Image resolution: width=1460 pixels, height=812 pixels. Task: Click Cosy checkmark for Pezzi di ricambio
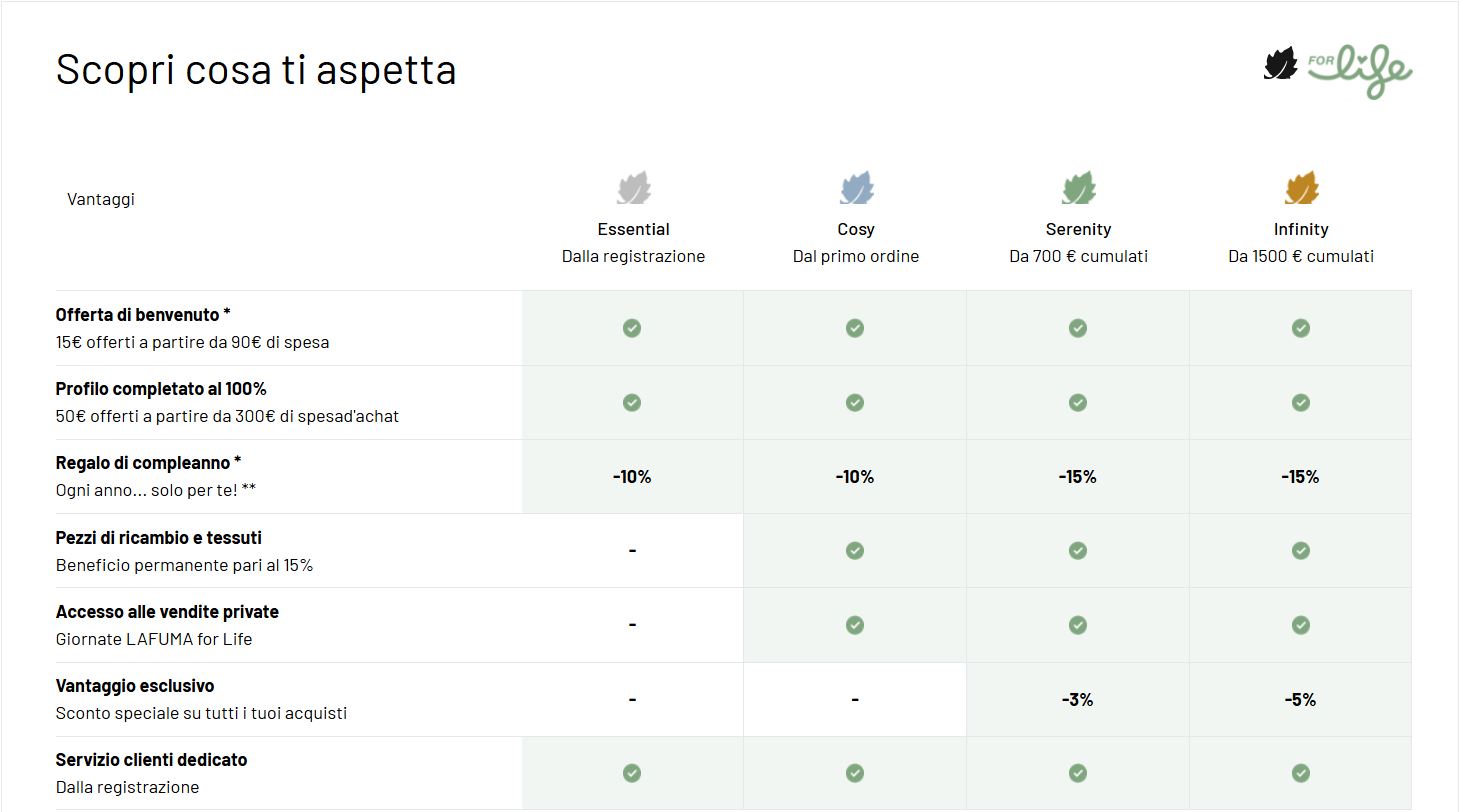855,550
